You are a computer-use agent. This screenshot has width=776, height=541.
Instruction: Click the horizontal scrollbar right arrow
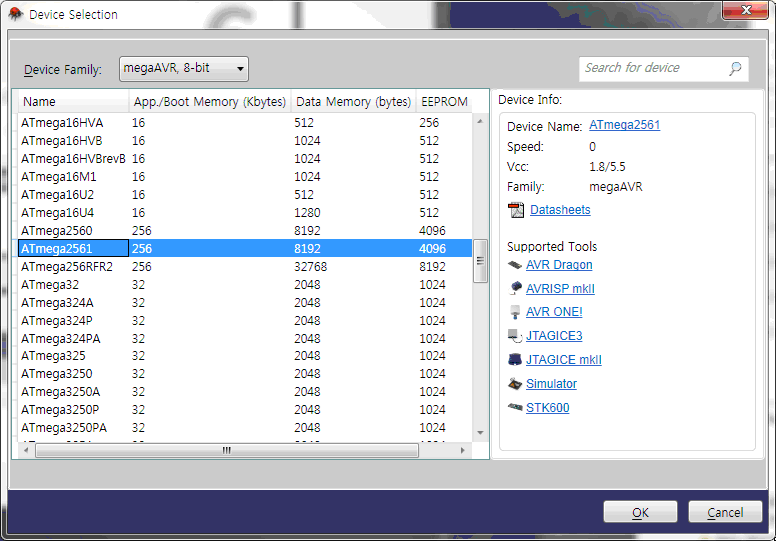461,451
